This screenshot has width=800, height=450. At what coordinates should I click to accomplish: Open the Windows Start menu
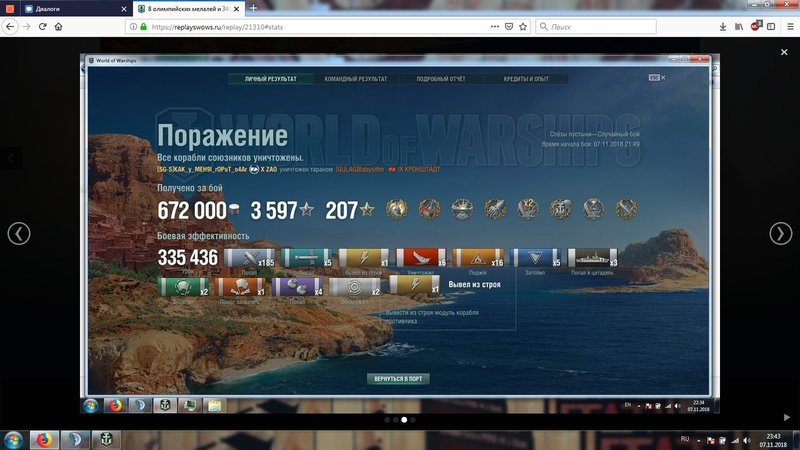click(13, 440)
